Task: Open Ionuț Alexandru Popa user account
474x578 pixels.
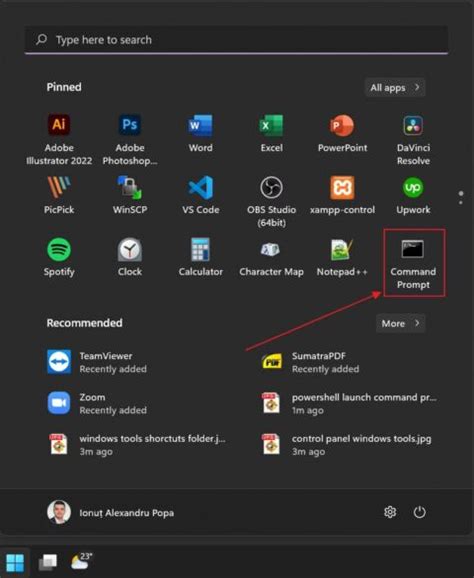Action: click(x=111, y=512)
